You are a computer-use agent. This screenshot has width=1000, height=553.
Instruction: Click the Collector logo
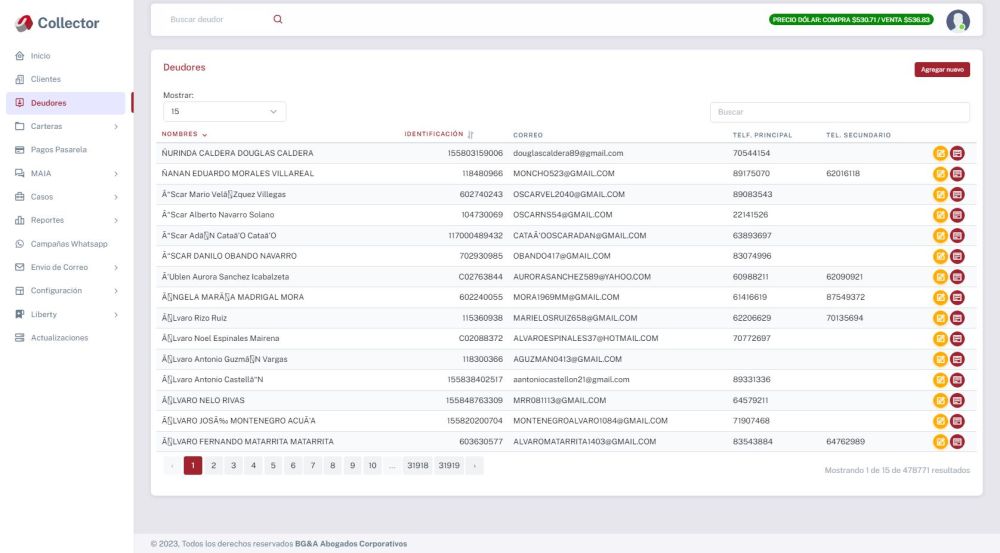(58, 23)
